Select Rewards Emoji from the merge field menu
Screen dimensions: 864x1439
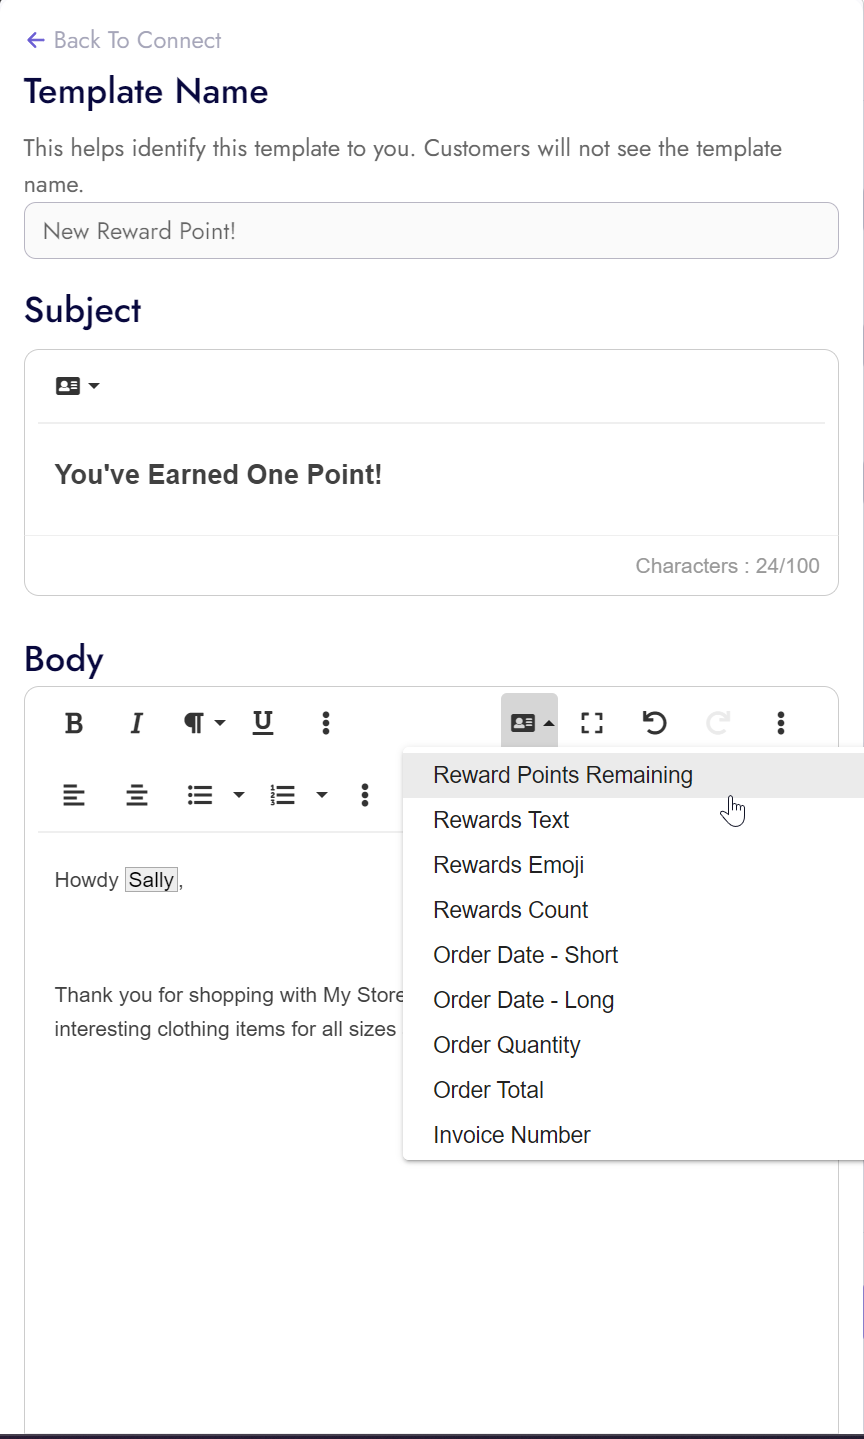[x=508, y=864]
